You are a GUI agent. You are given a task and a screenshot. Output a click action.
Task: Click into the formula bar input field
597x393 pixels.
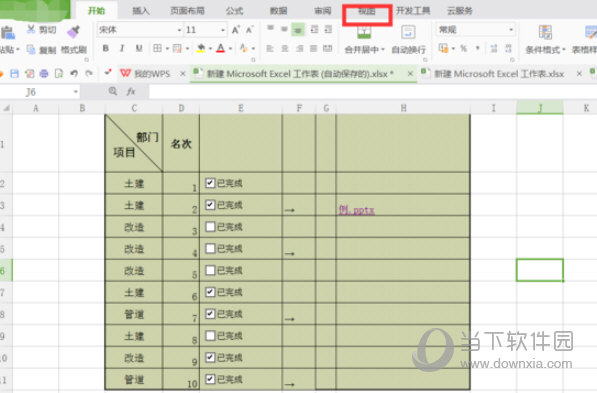pos(373,92)
